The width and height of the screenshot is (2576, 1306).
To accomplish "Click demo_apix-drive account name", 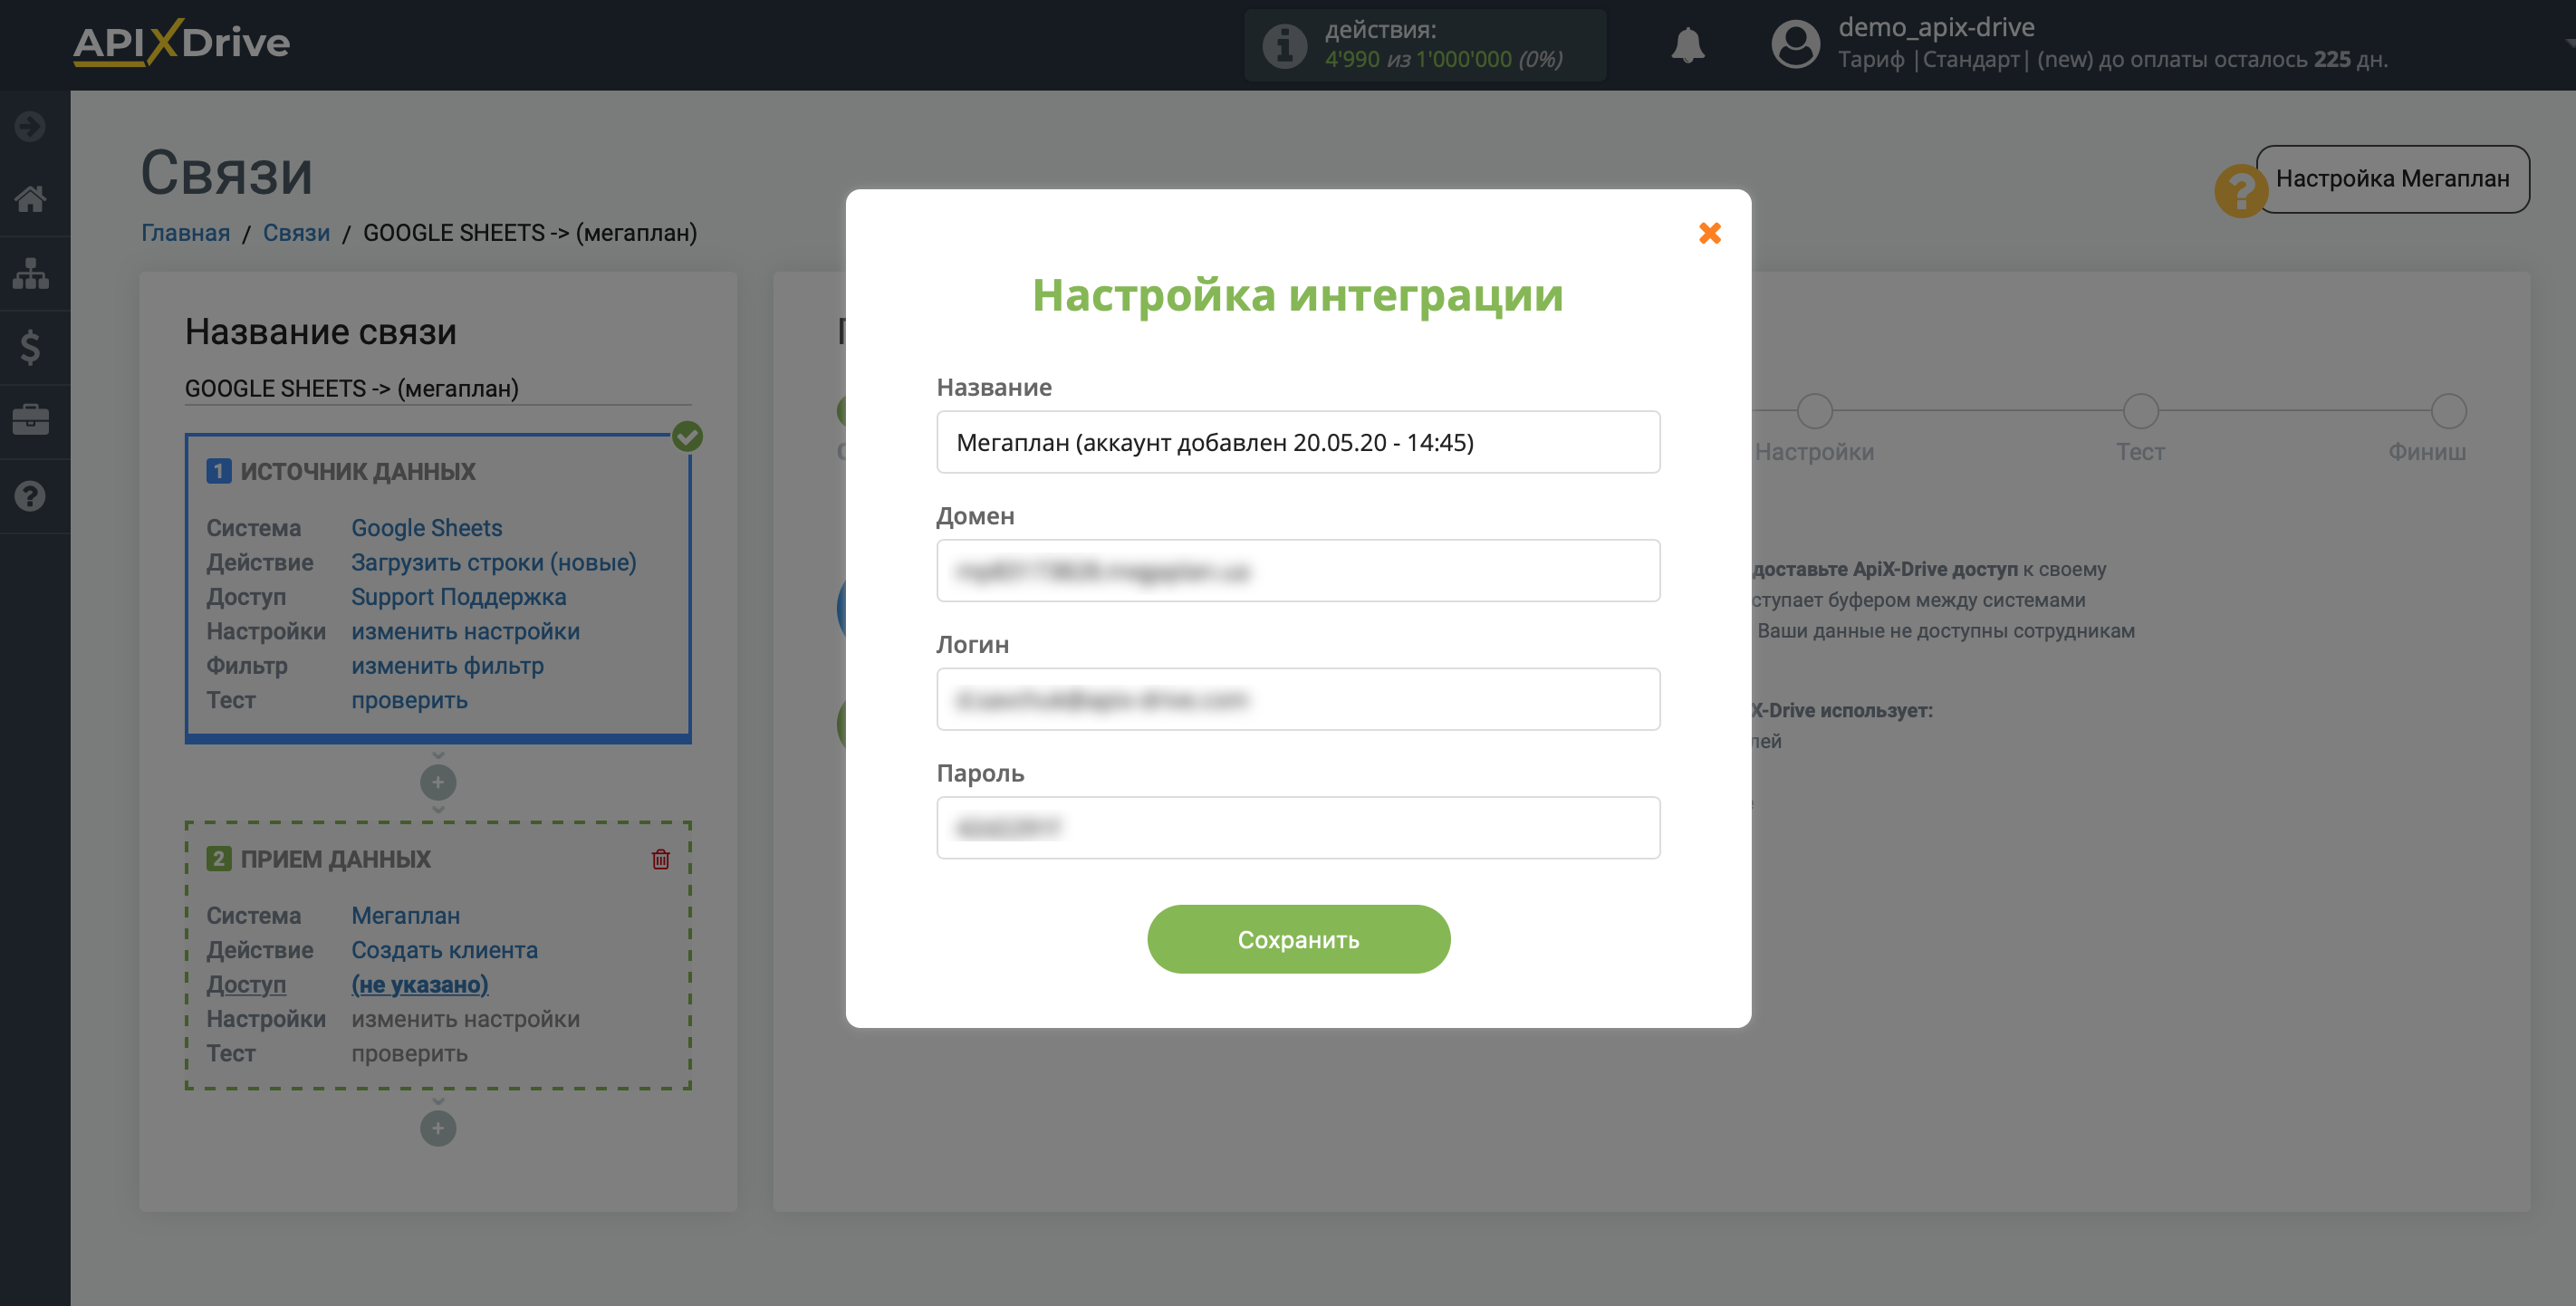I will coord(1936,27).
